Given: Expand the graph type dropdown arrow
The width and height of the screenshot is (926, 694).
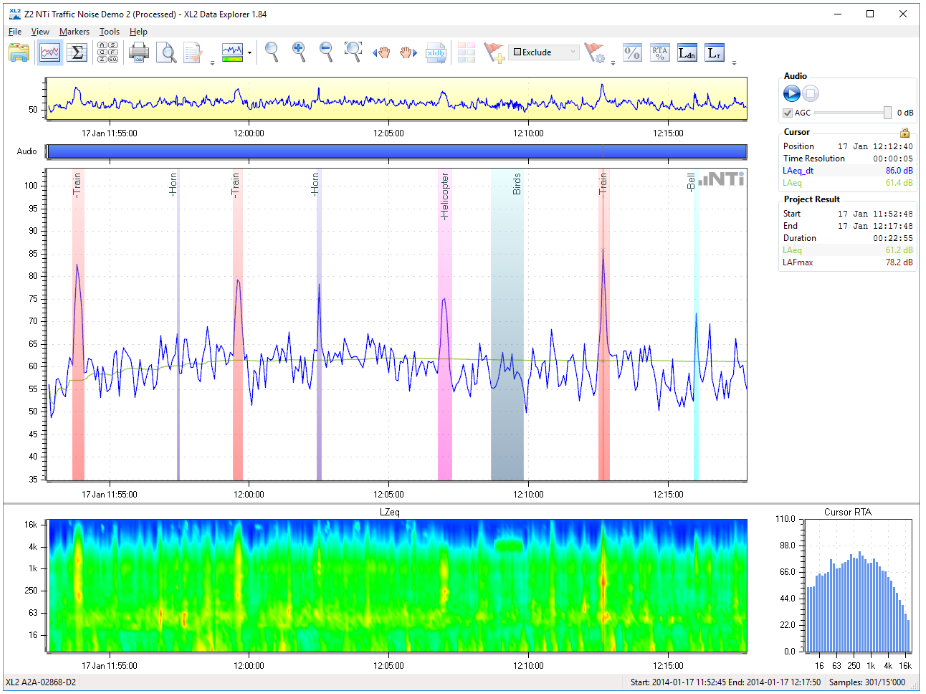Looking at the screenshot, I should (x=250, y=53).
